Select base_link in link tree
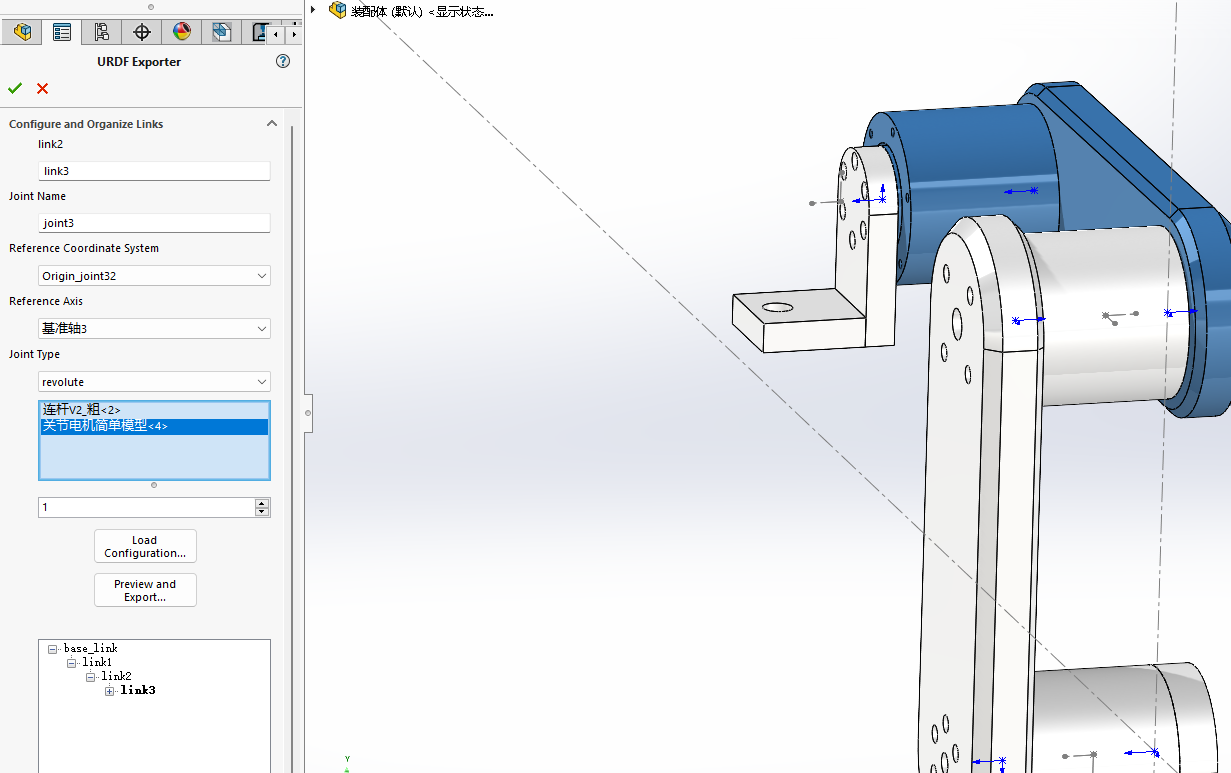 click(x=90, y=648)
